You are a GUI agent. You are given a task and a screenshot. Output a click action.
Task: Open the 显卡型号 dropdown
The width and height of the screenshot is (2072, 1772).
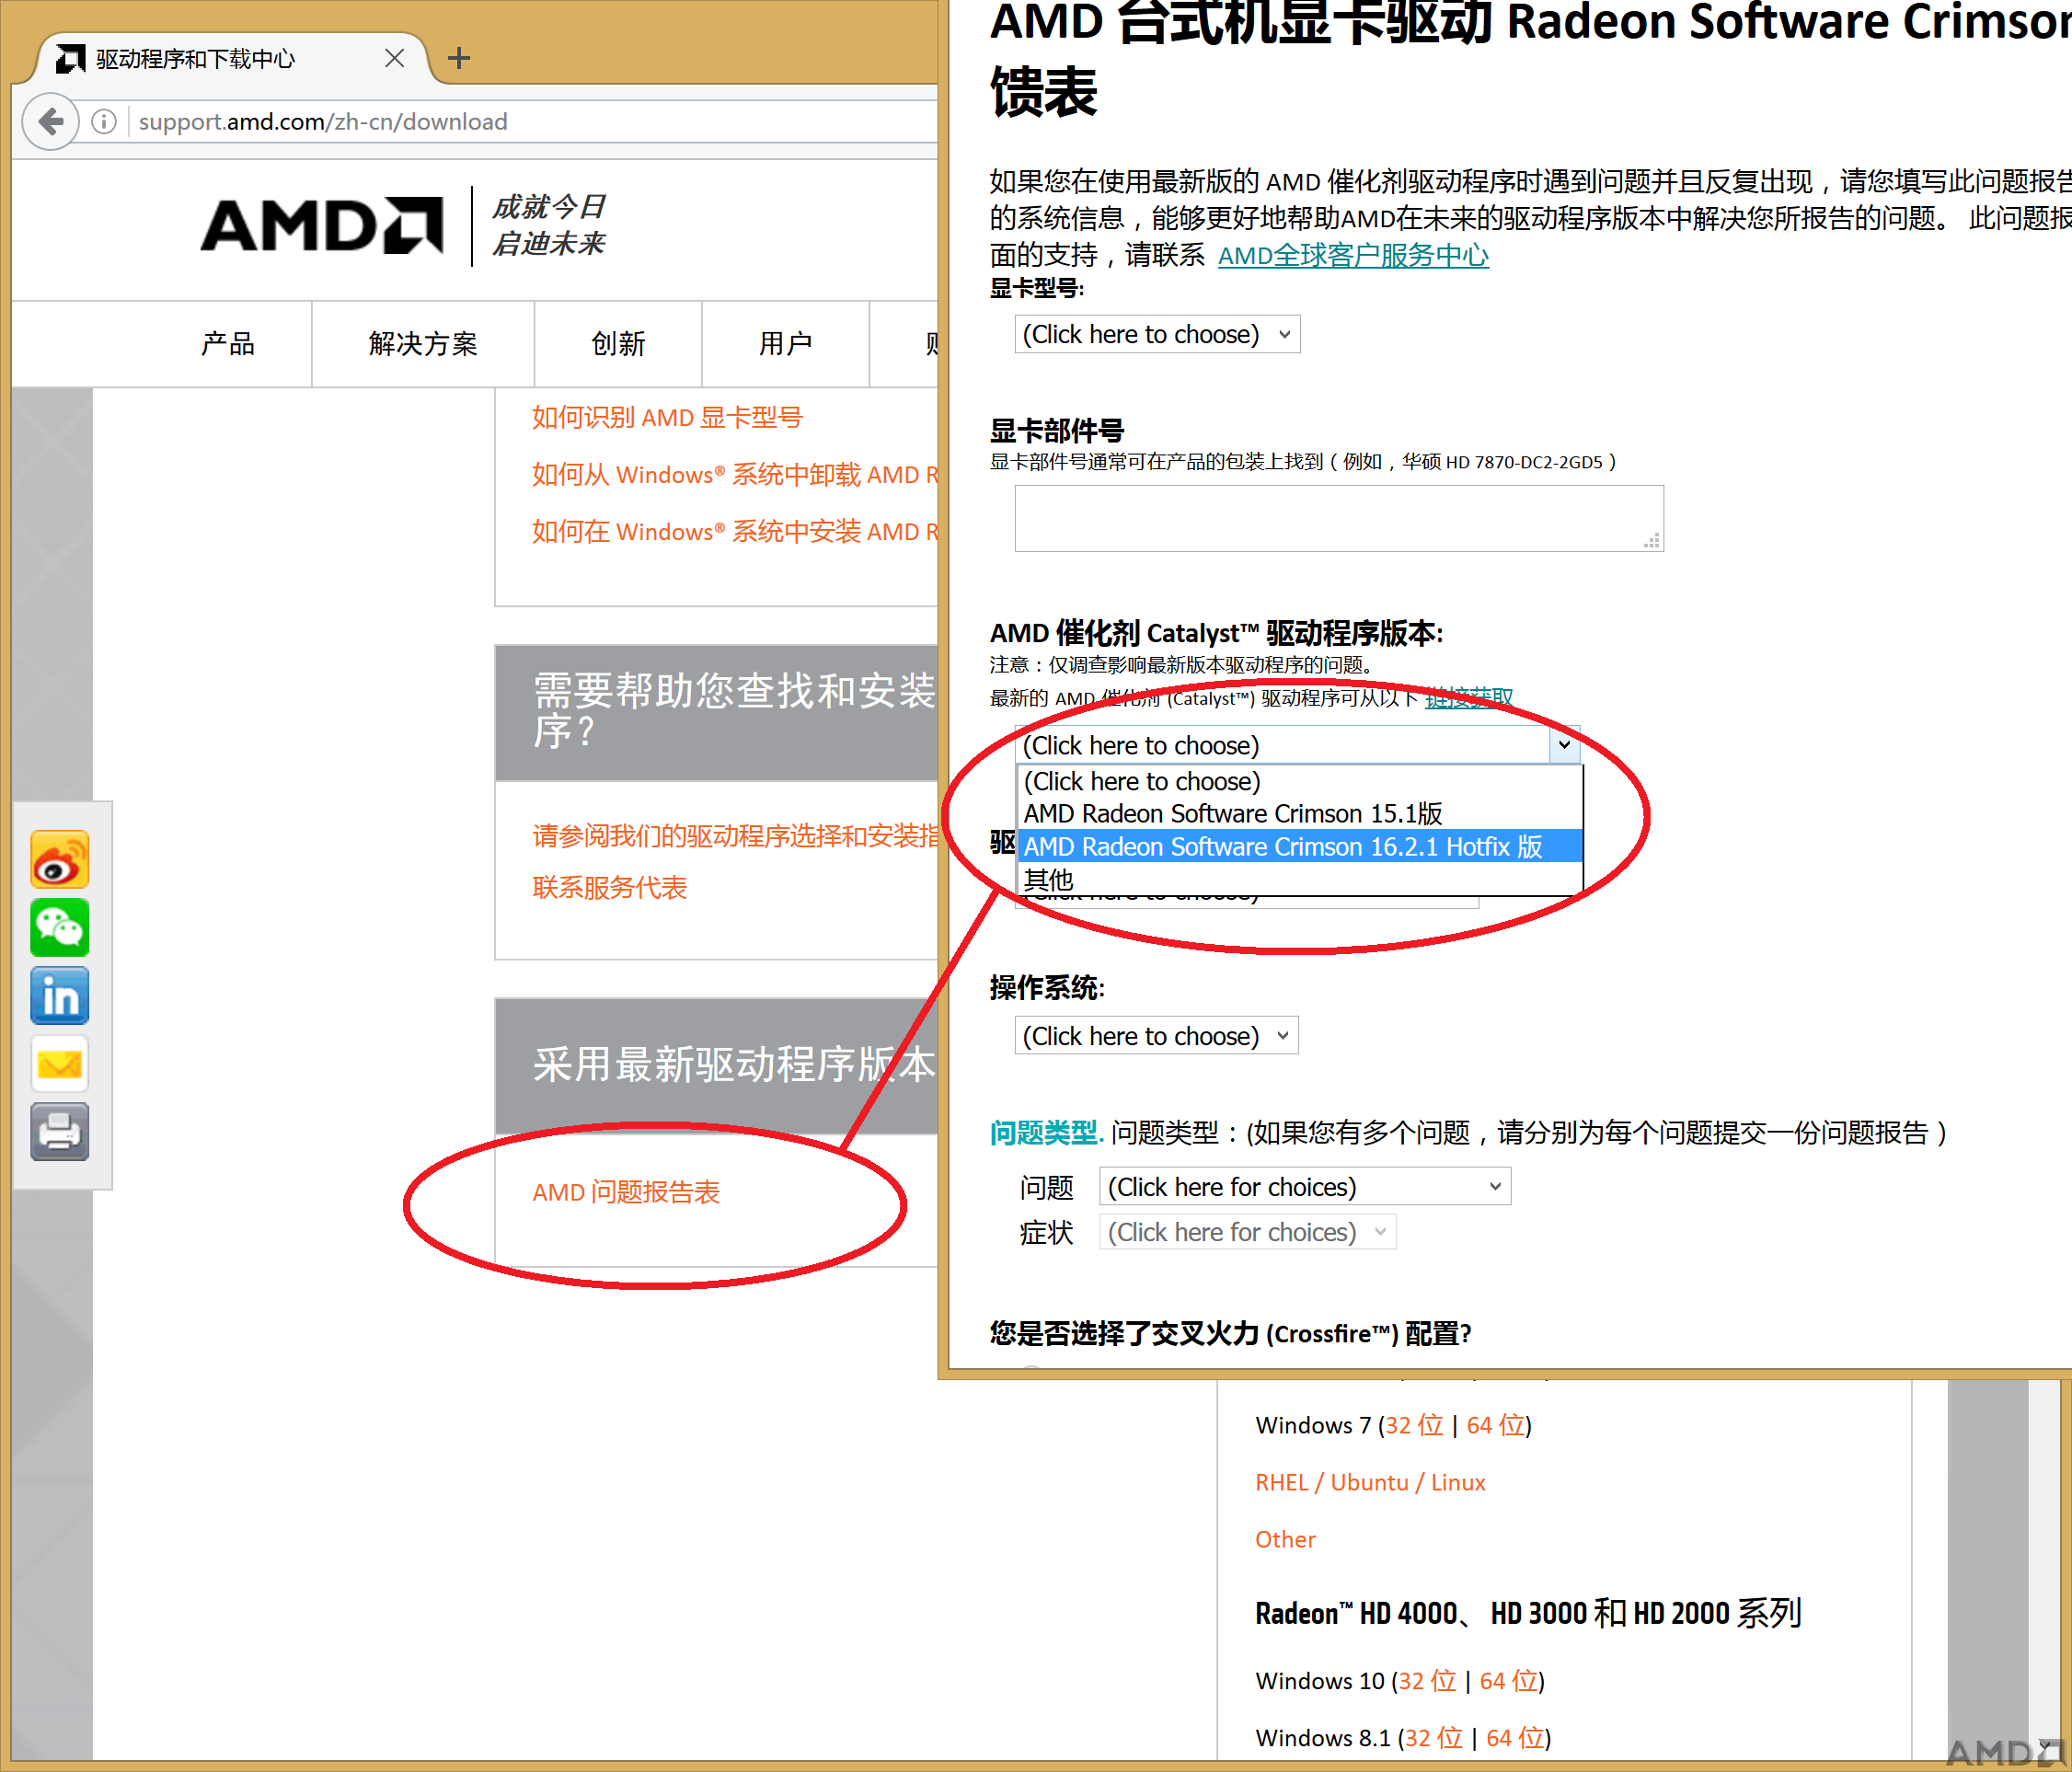pos(1157,334)
